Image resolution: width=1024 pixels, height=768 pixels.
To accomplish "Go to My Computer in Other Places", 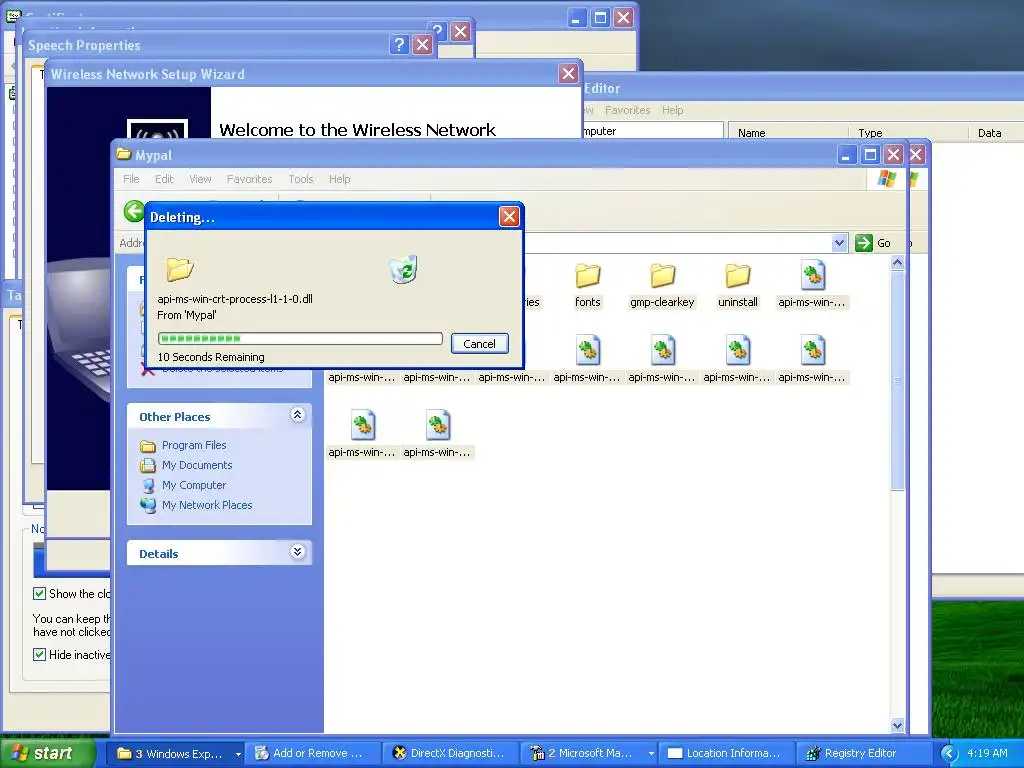I will click(194, 485).
